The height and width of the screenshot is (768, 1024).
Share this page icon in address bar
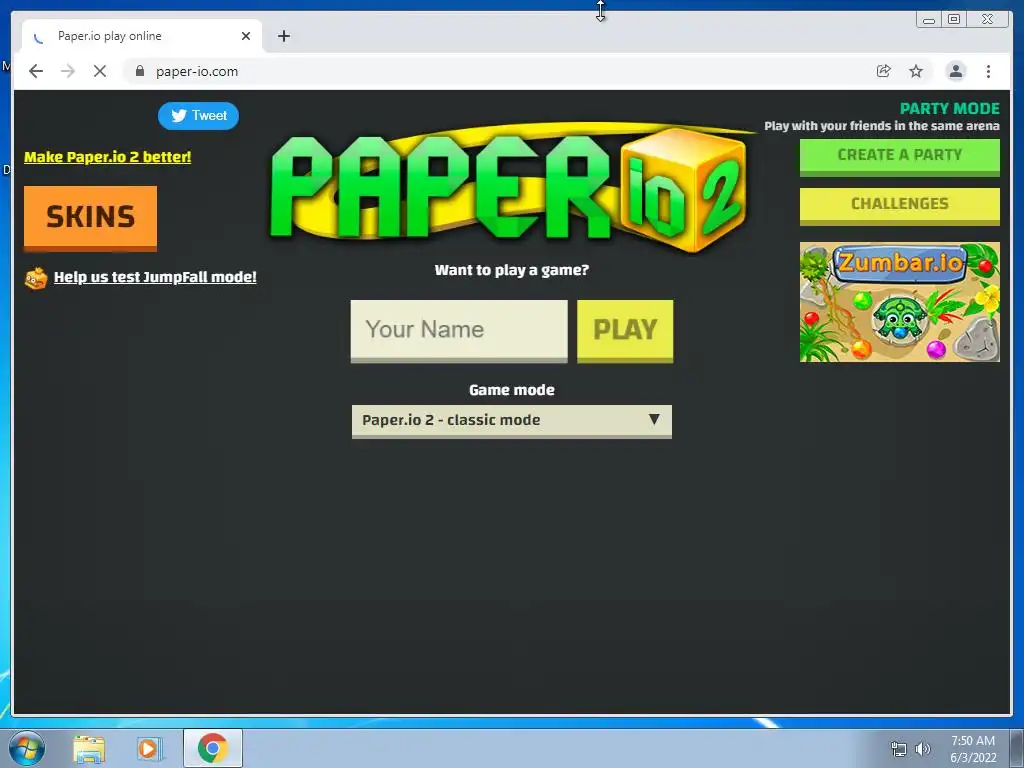(x=884, y=71)
